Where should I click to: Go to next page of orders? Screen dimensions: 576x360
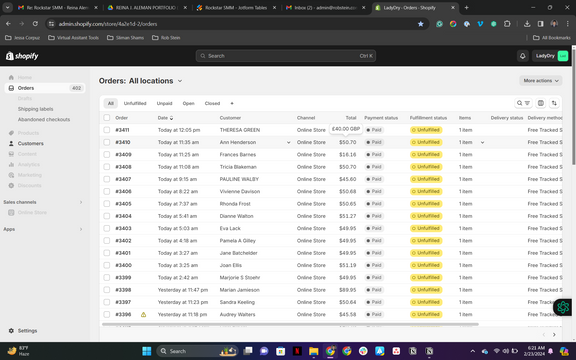[x=554, y=335]
